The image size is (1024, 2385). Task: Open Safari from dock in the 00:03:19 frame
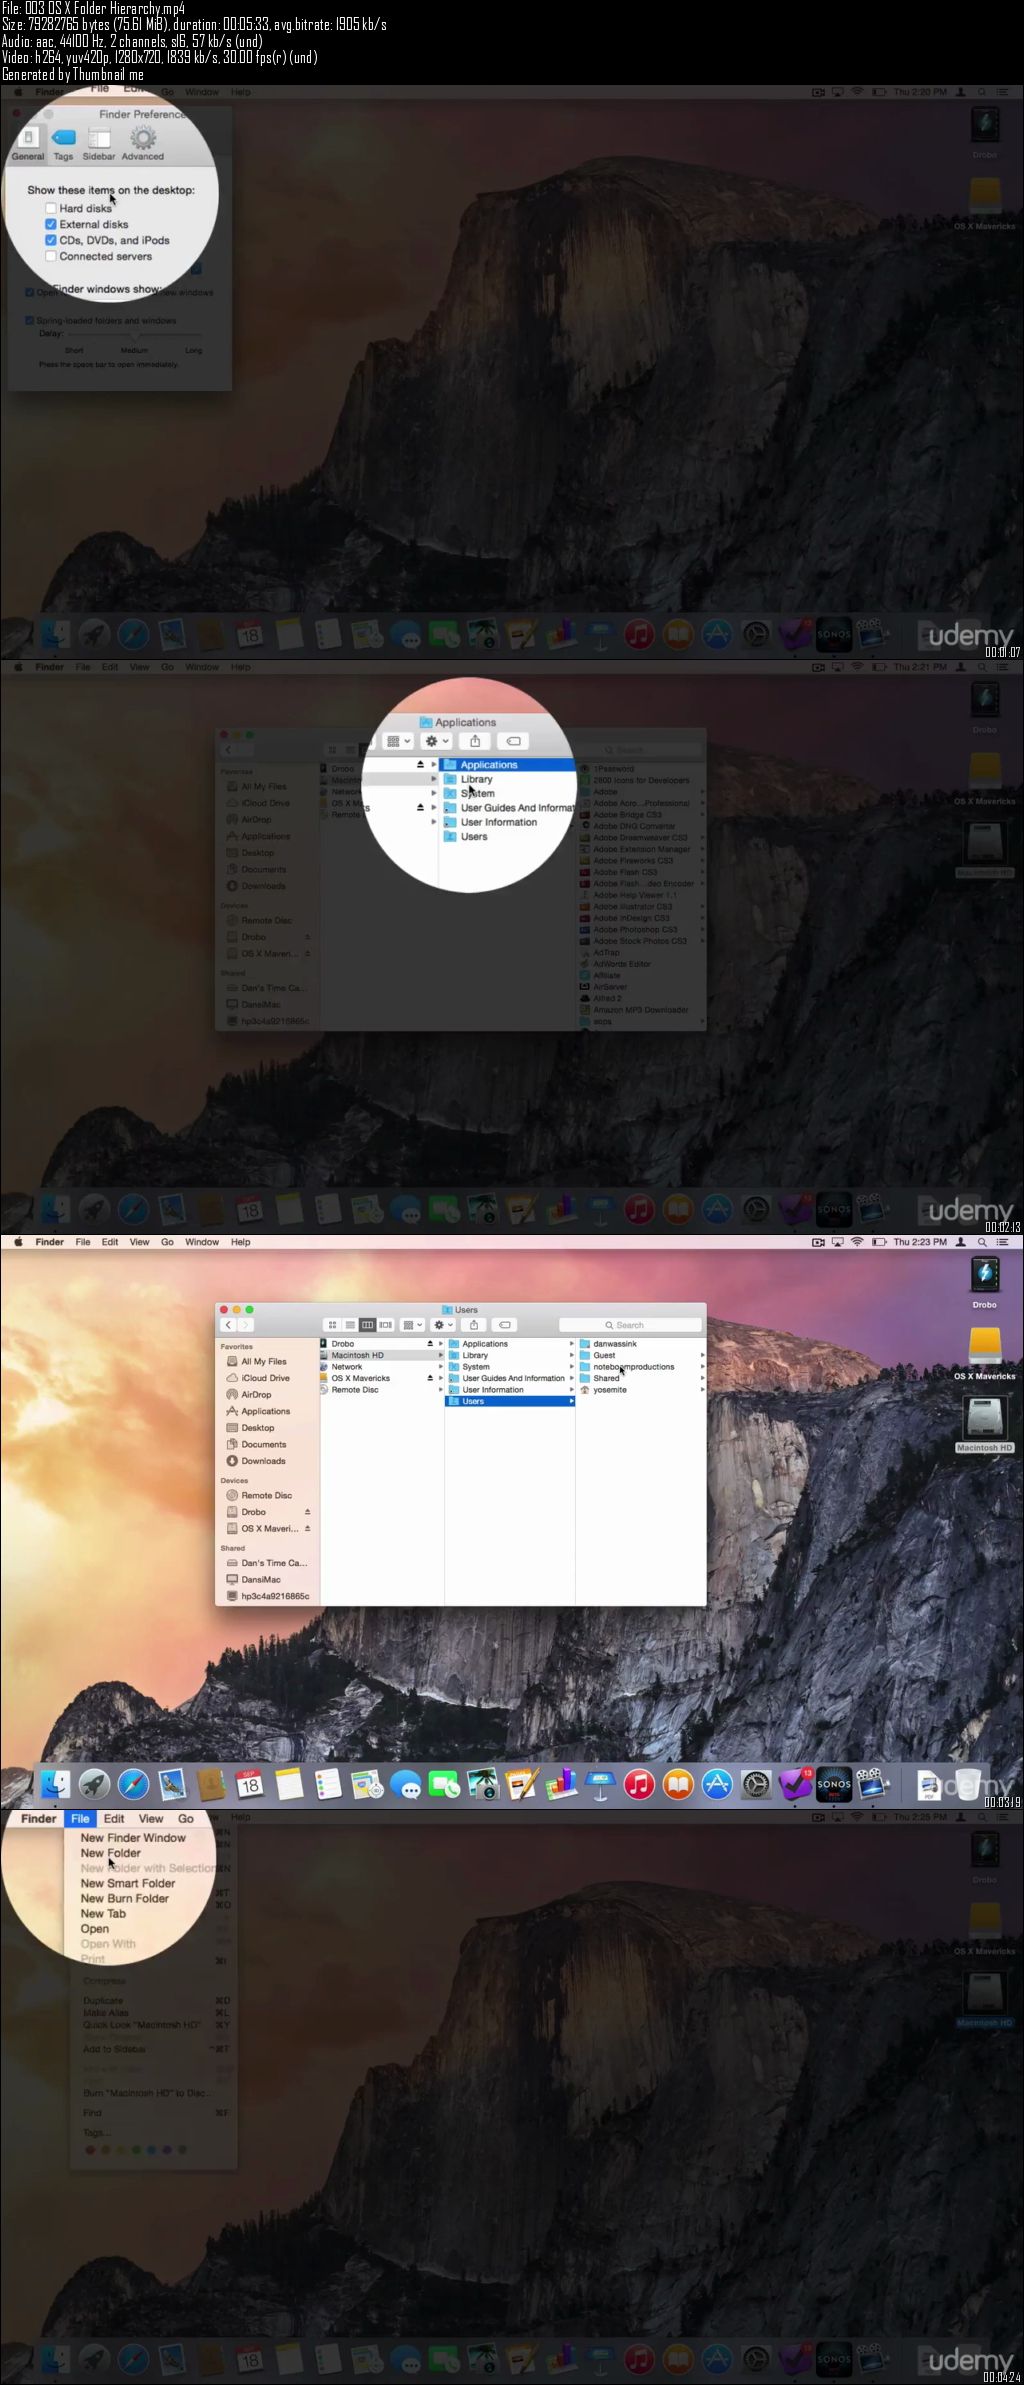tap(133, 1784)
